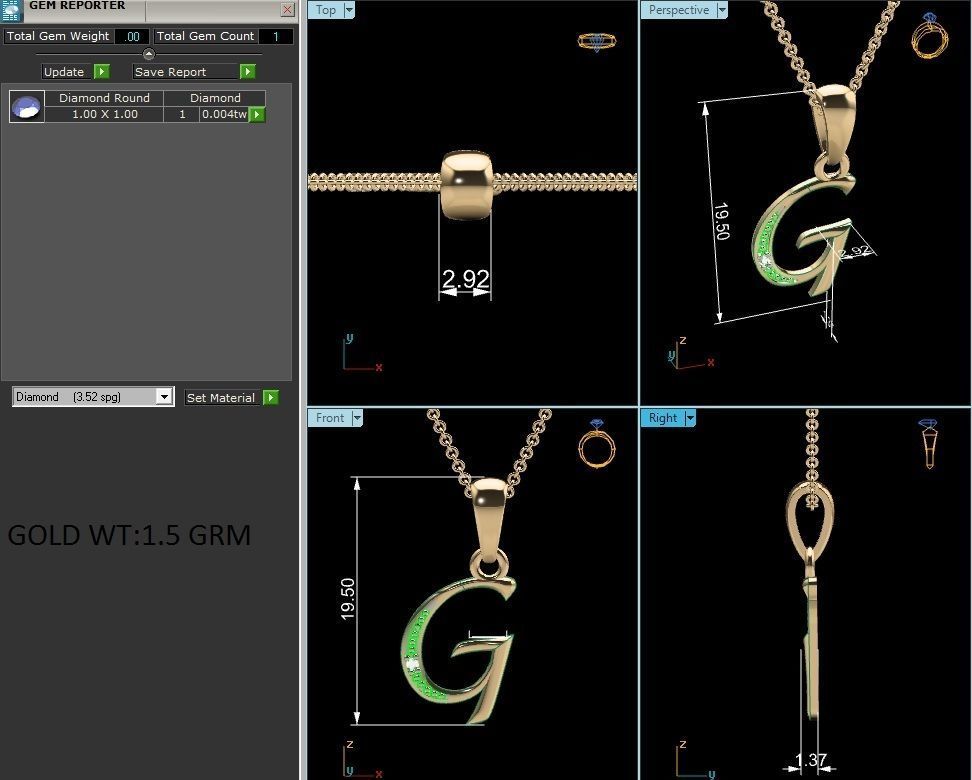The image size is (972, 780).
Task: Open the Perspective viewport dropdown arrow
Action: tap(722, 10)
